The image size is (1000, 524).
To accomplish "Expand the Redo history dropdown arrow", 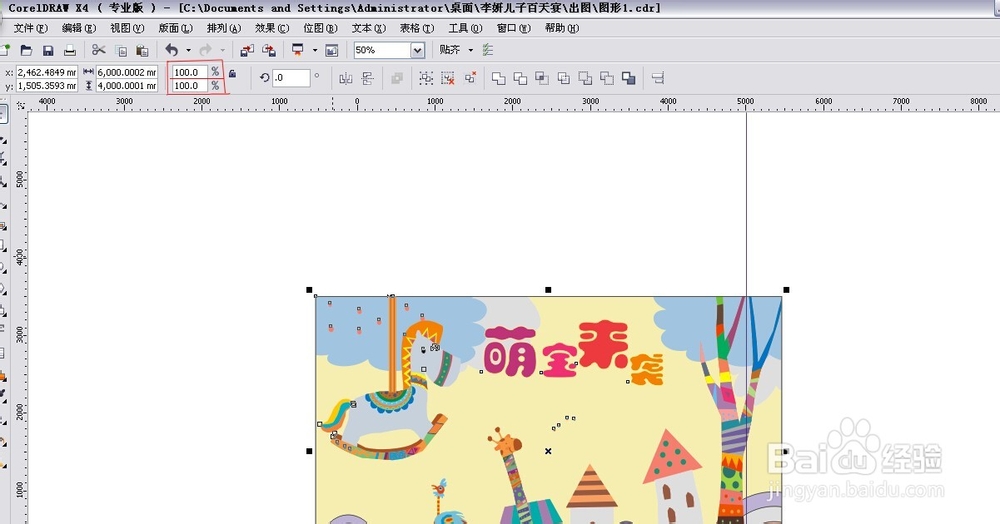I will (x=222, y=50).
